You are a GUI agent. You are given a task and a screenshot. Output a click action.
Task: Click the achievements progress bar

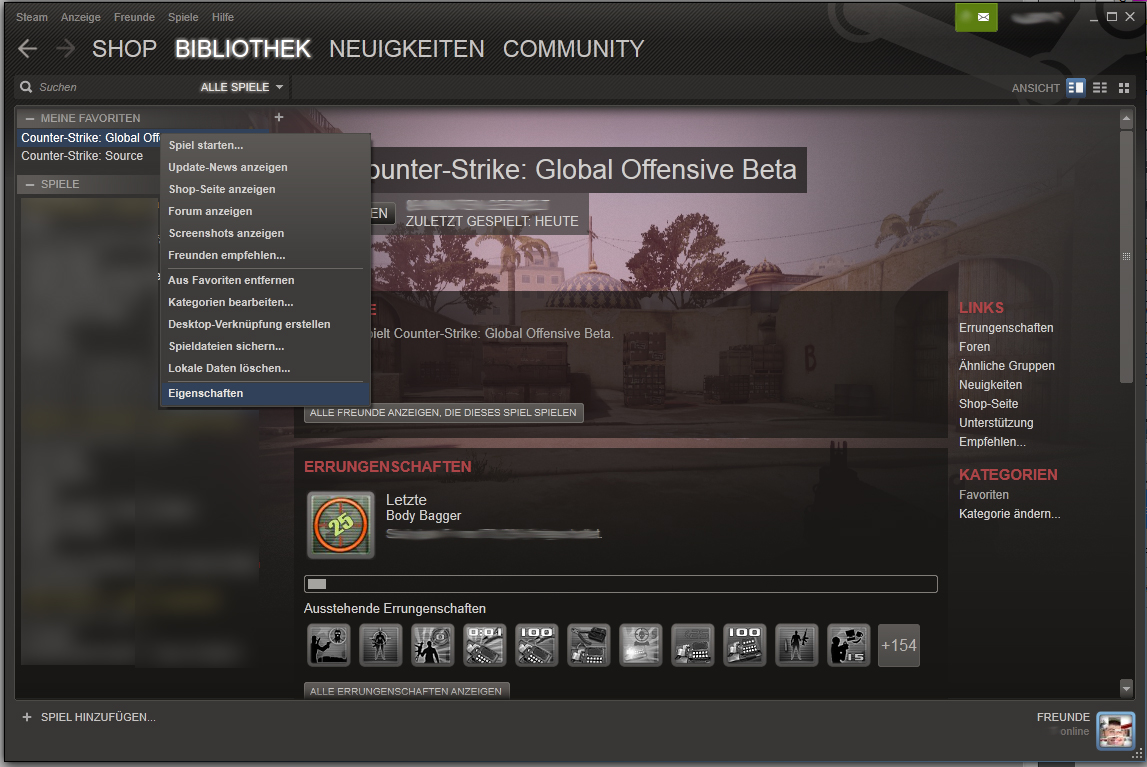tap(620, 583)
